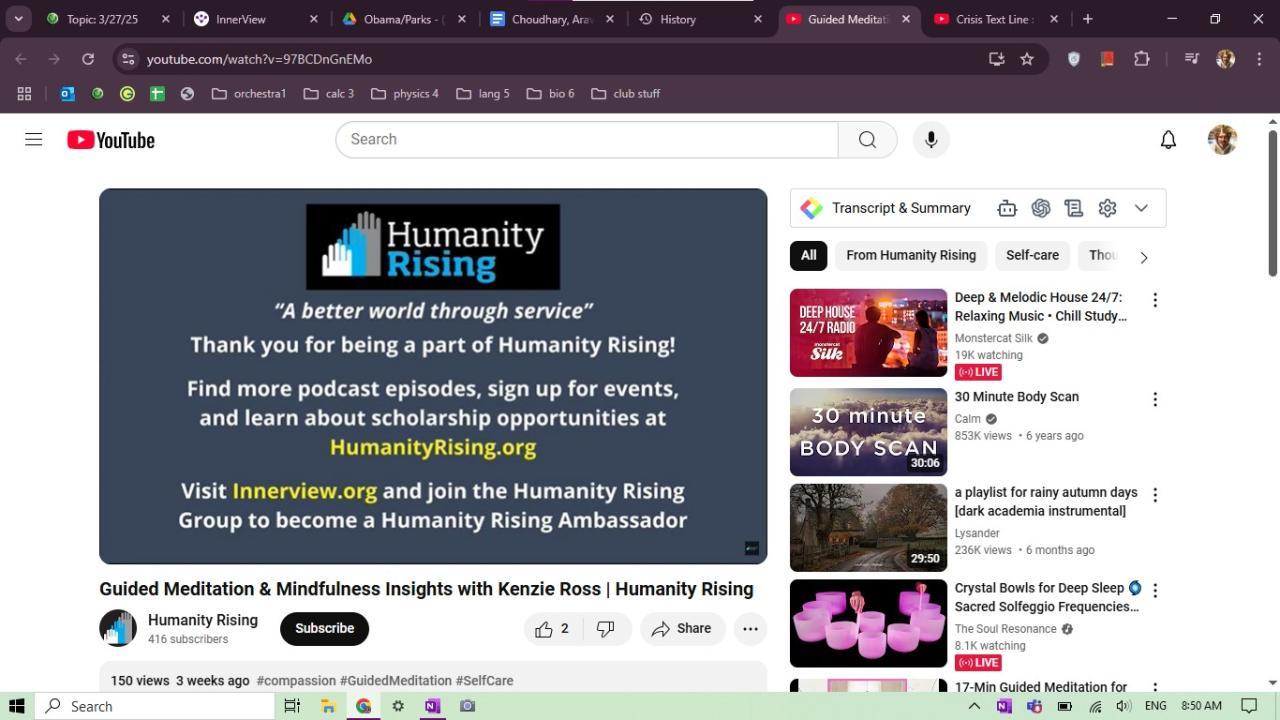1280x720 pixels.
Task: Click the search magnifier button
Action: (867, 139)
